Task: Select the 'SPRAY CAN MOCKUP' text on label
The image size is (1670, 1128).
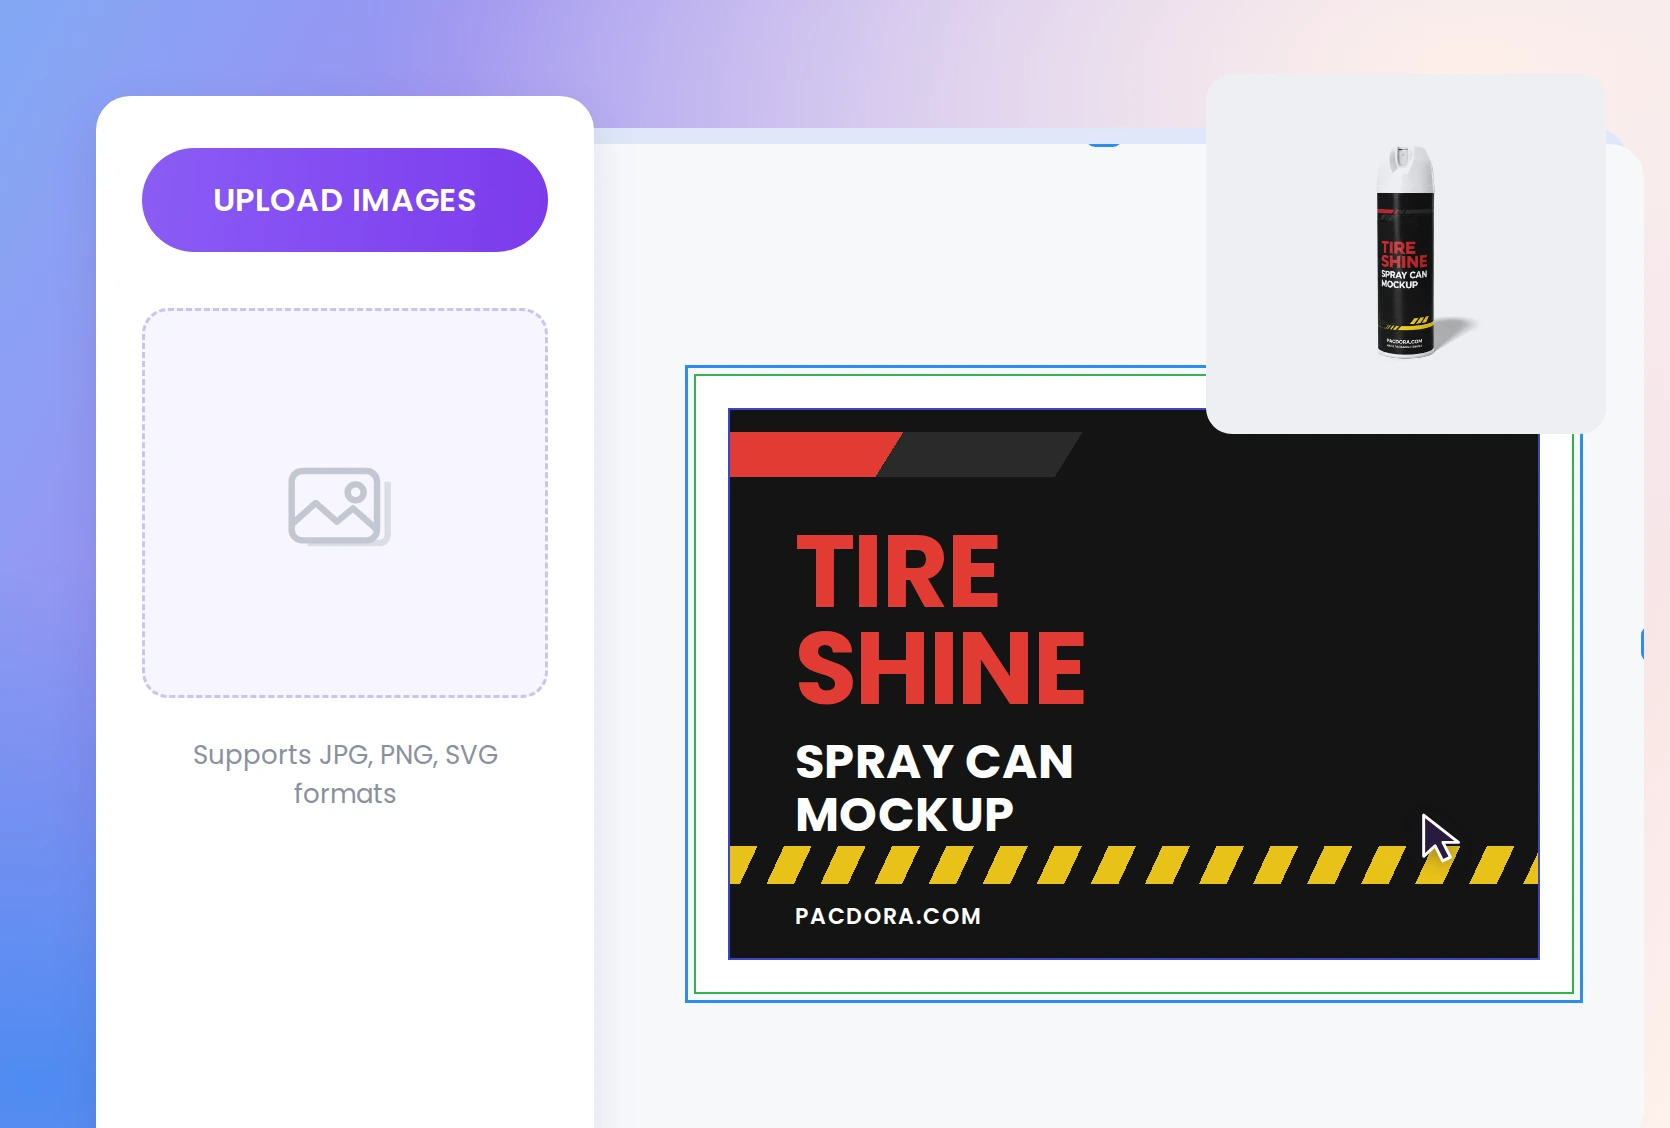Action: [934, 788]
